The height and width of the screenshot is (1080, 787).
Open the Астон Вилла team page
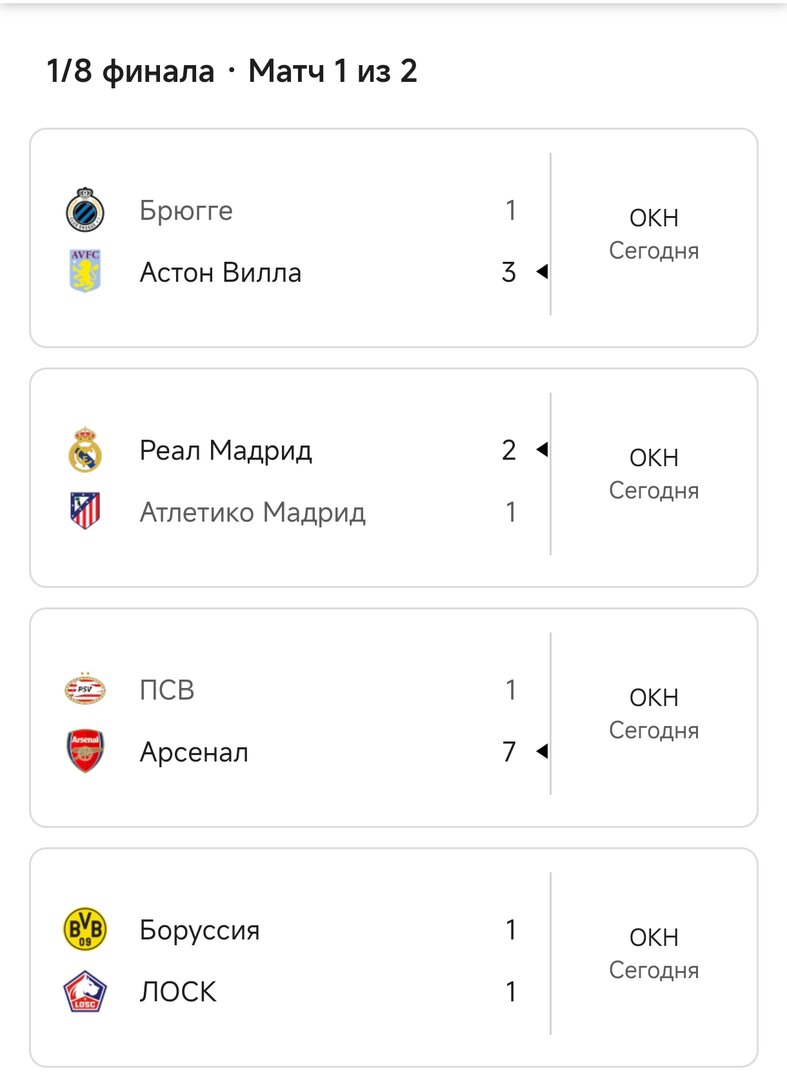pos(220,272)
